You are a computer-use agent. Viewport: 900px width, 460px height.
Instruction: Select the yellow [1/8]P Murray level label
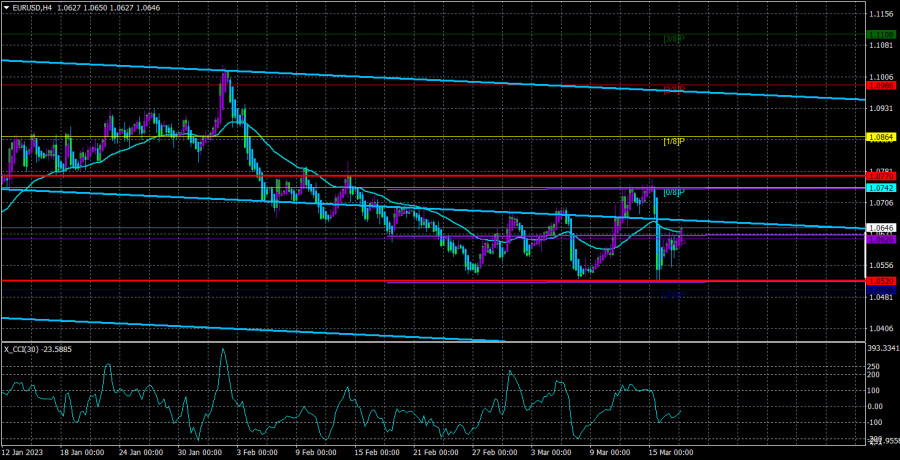674,142
